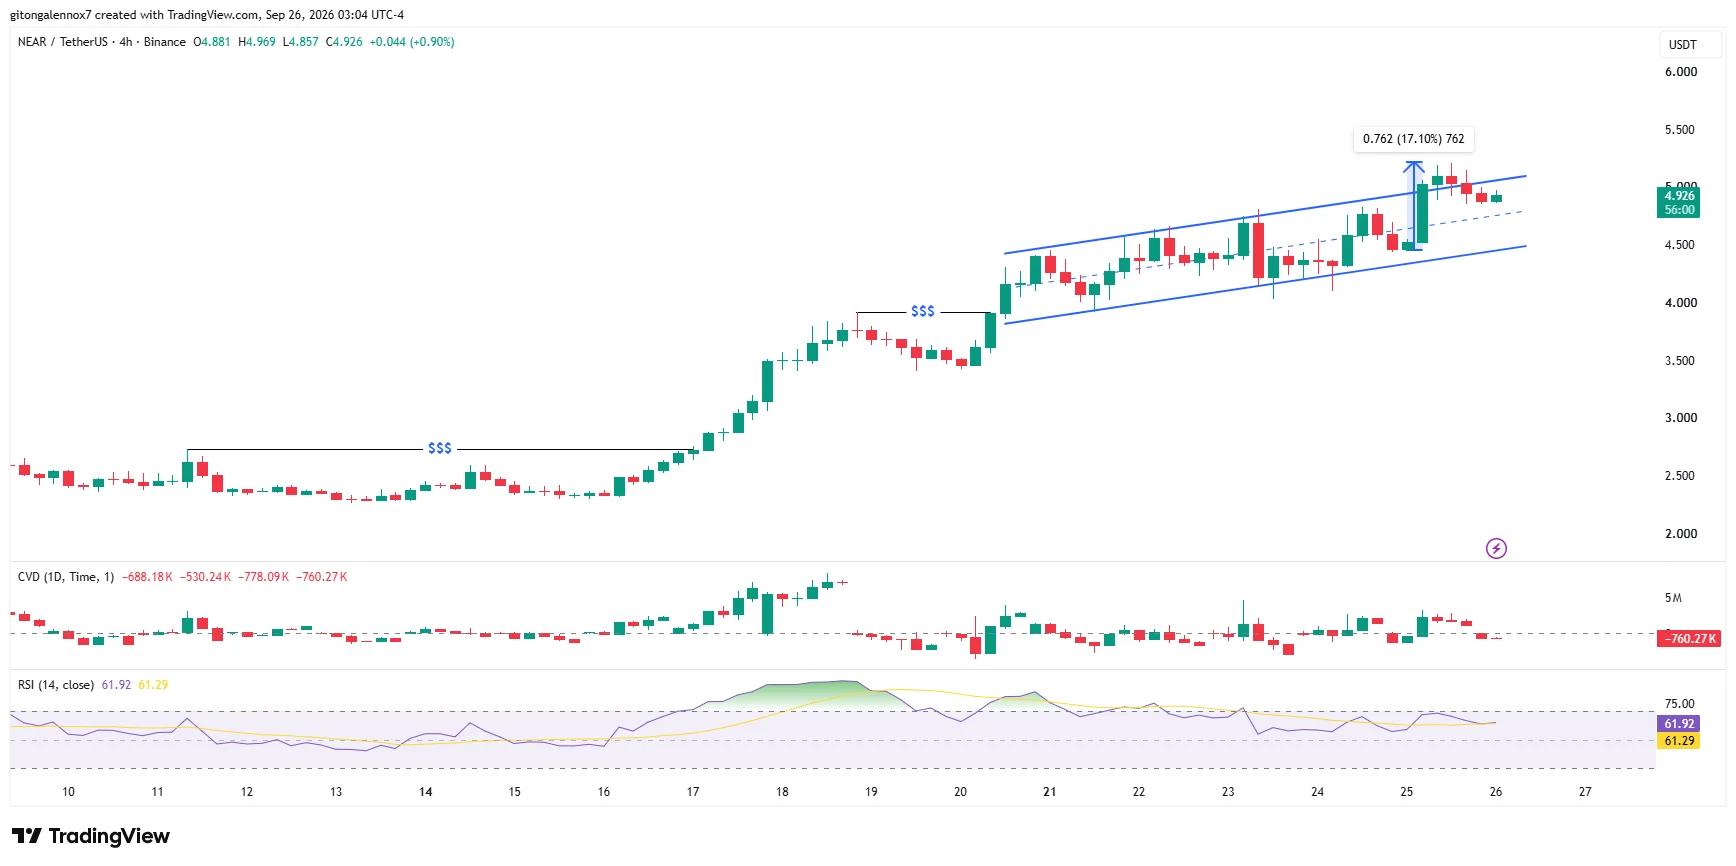The image size is (1736, 866).
Task: Click the 3.500 price scale label
Action: pyautogui.click(x=1681, y=361)
